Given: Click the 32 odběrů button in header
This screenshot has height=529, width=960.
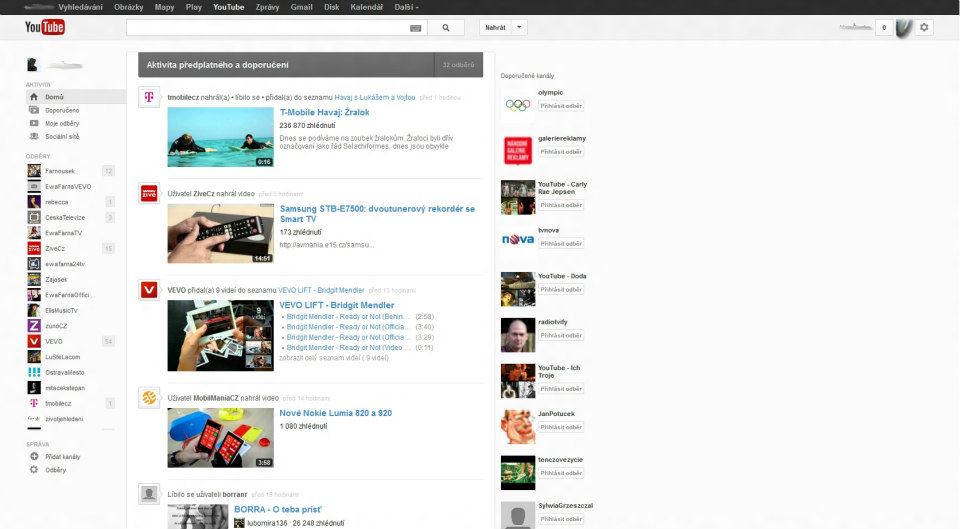Looking at the screenshot, I should point(458,65).
